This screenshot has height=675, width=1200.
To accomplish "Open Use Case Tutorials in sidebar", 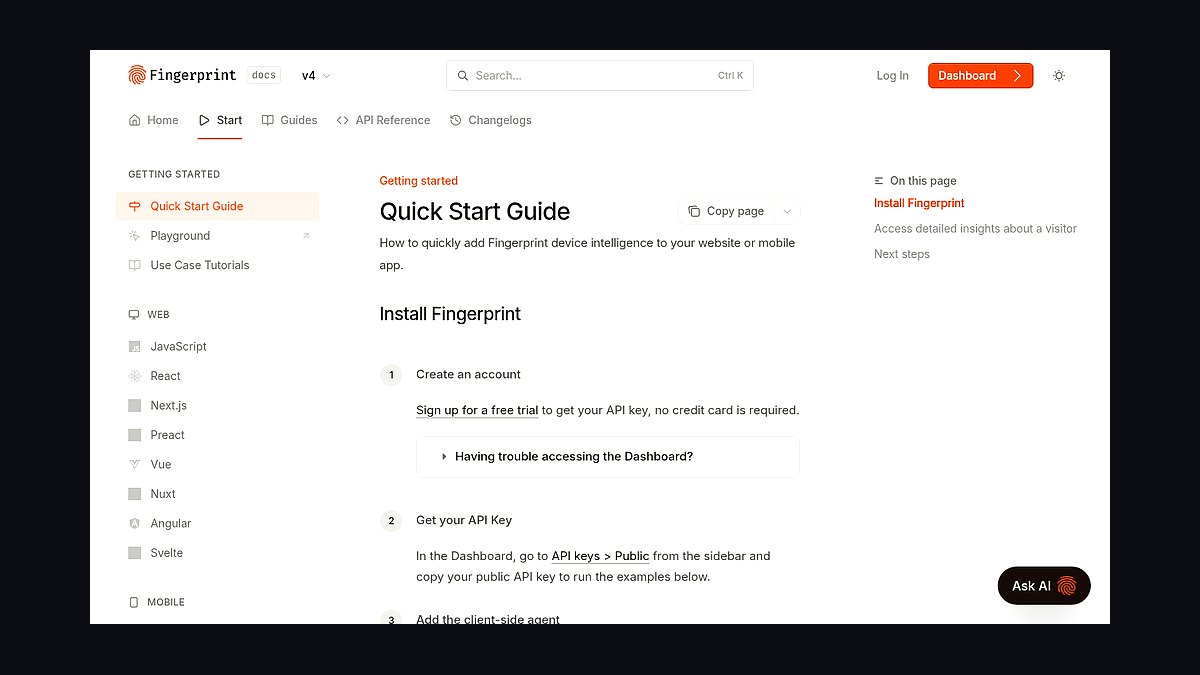I will [218, 265].
